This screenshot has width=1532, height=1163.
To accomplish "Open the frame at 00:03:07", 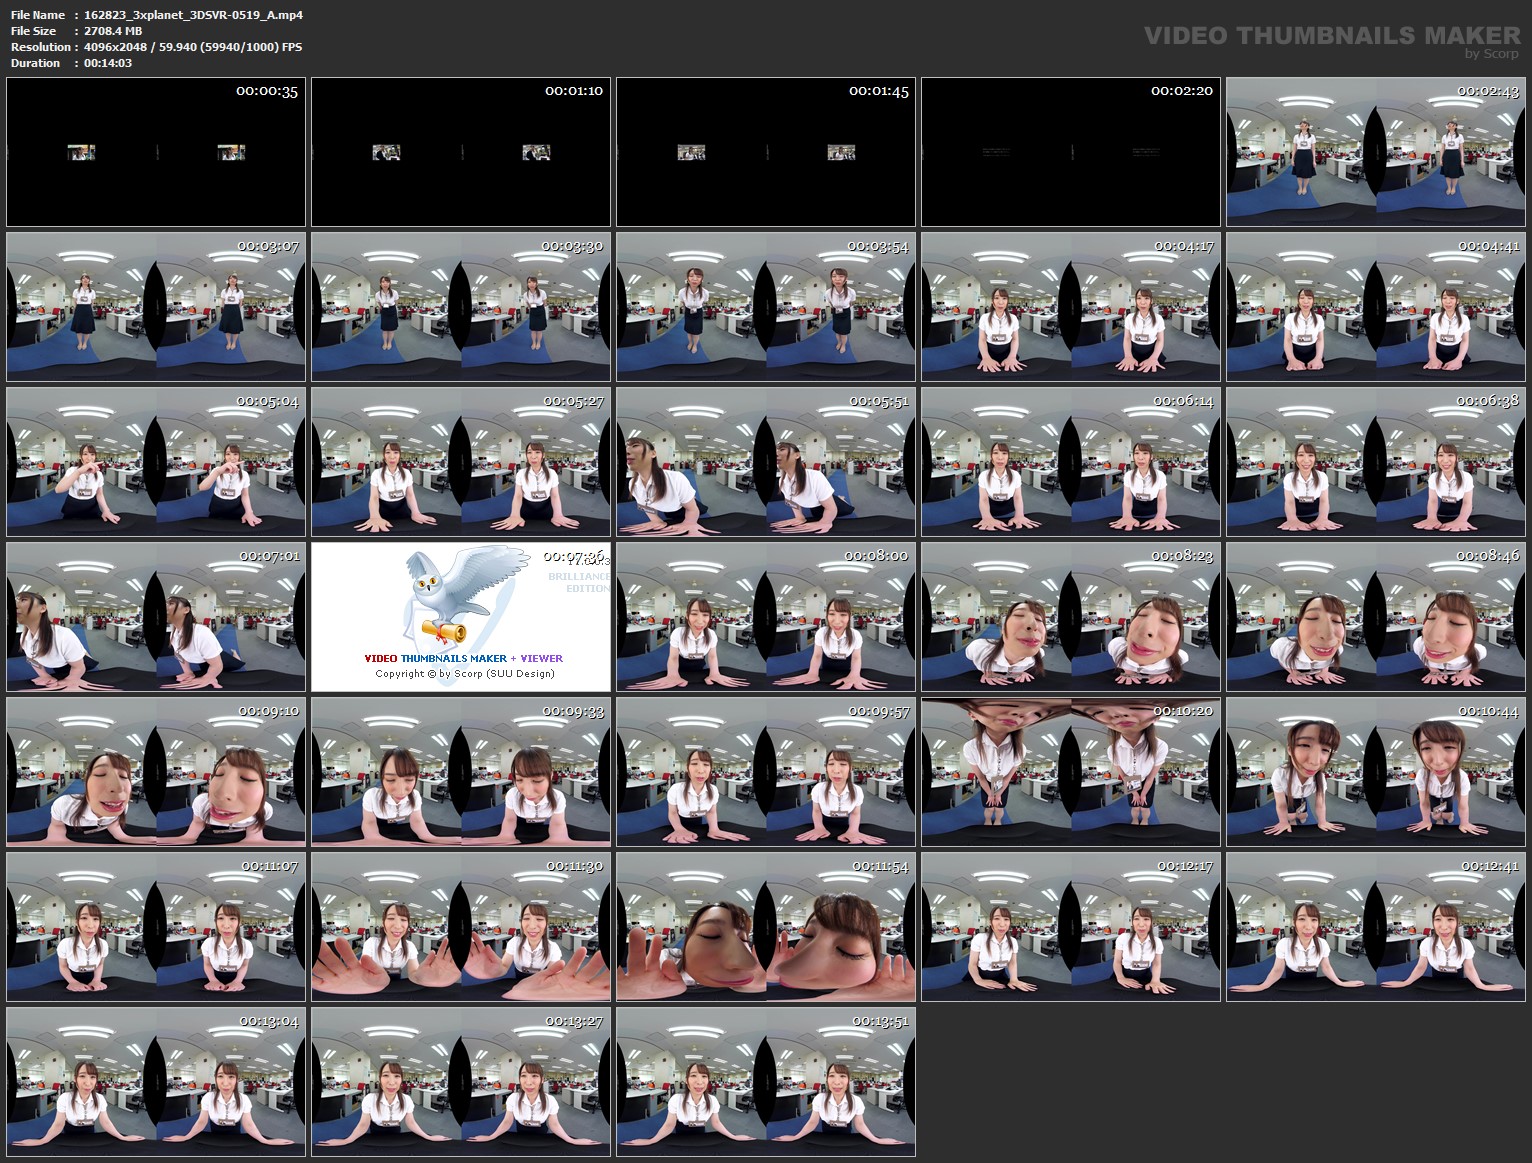I will [x=155, y=307].
